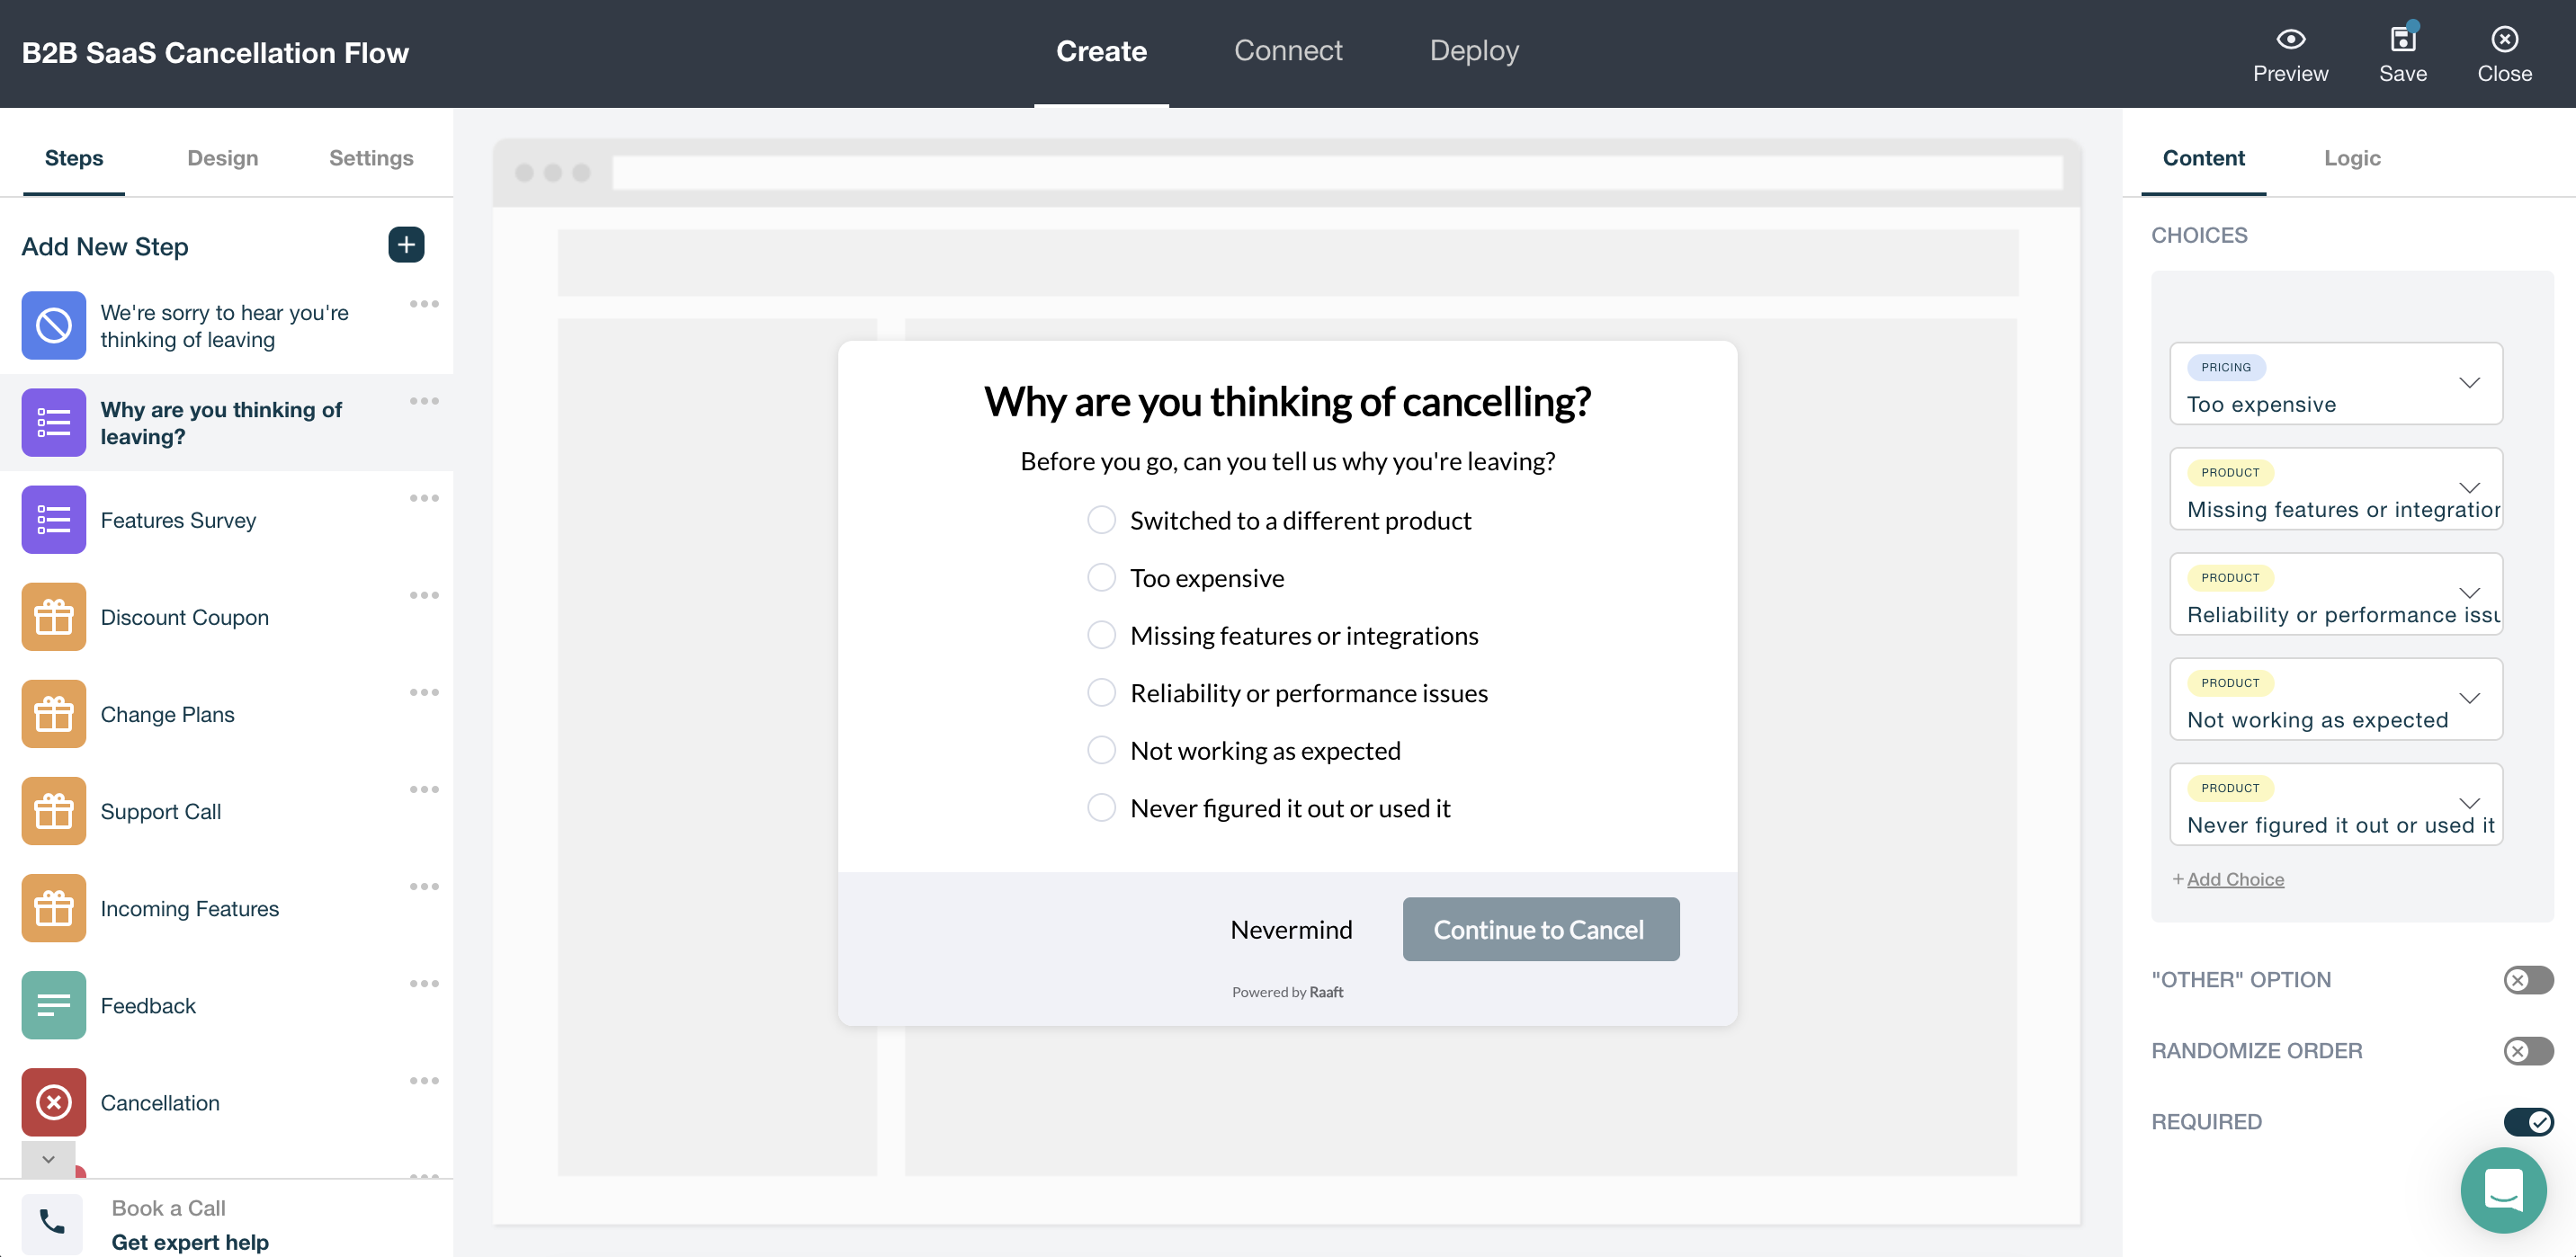Click the Save disk icon

click(2402, 40)
